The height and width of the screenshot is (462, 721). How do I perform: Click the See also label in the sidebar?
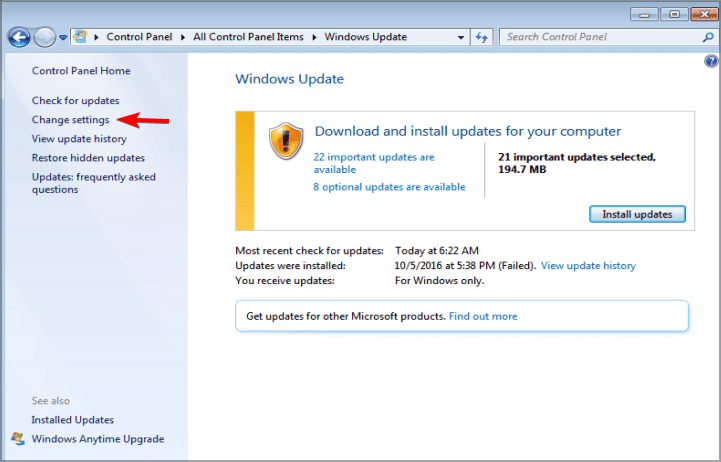pyautogui.click(x=51, y=401)
